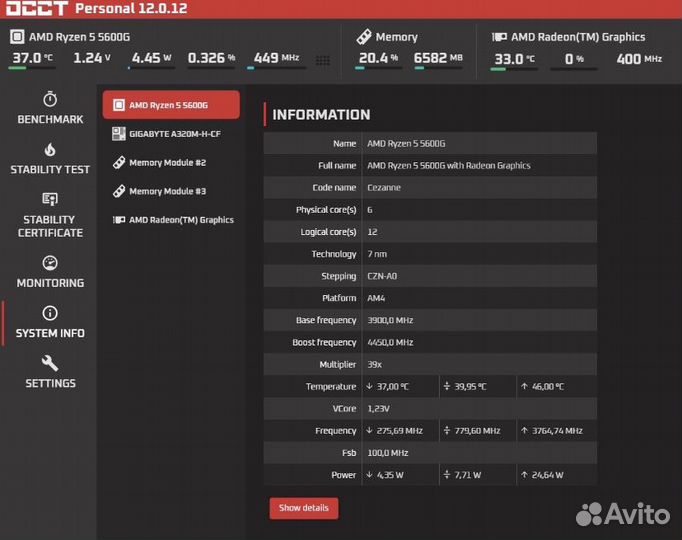Click the CPU chip icon in header

(x=17, y=37)
